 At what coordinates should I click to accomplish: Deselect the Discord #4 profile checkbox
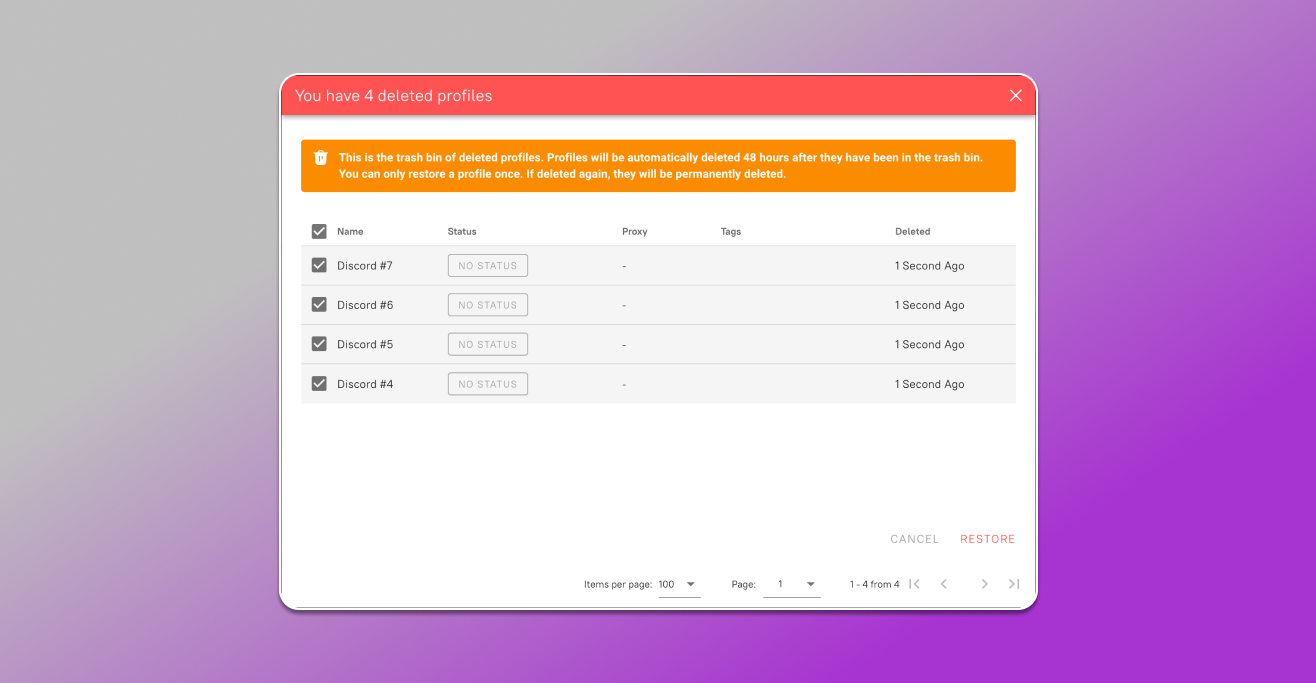pyautogui.click(x=319, y=384)
